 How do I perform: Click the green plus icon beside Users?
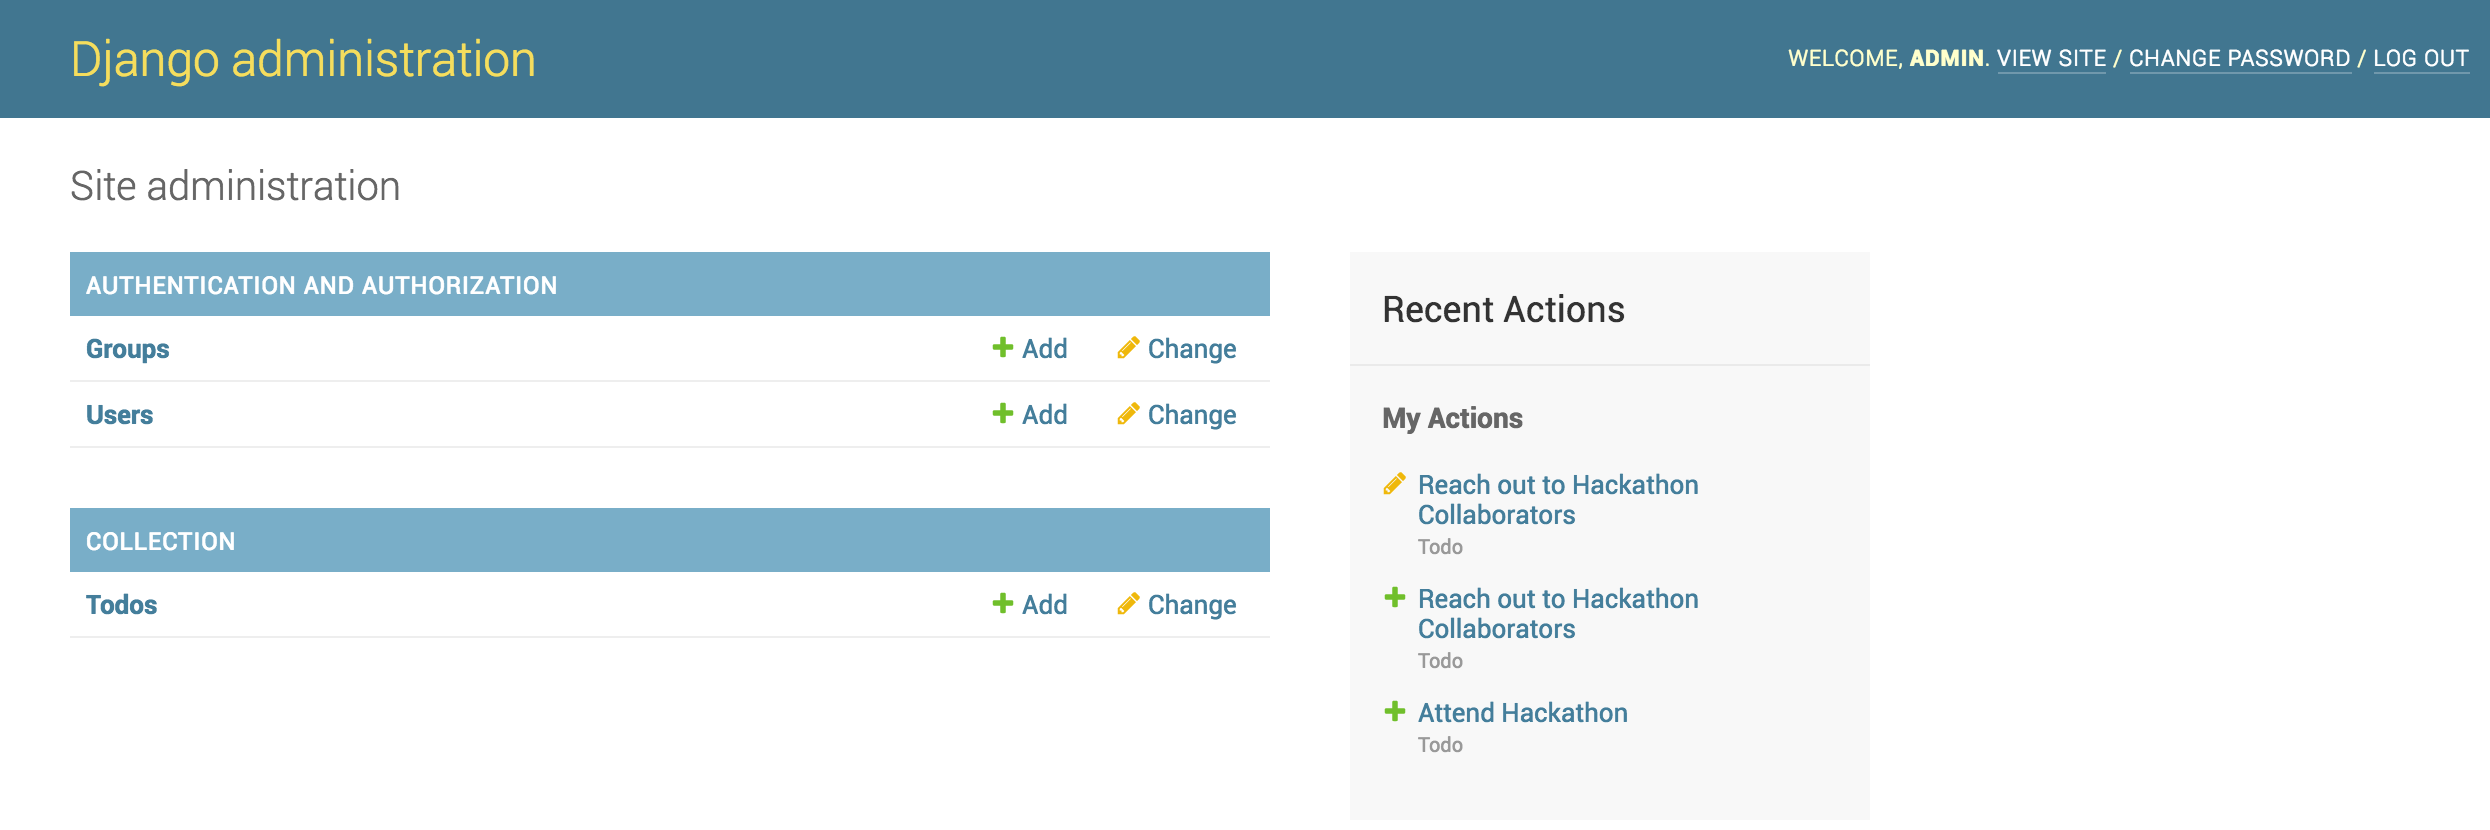1002,414
